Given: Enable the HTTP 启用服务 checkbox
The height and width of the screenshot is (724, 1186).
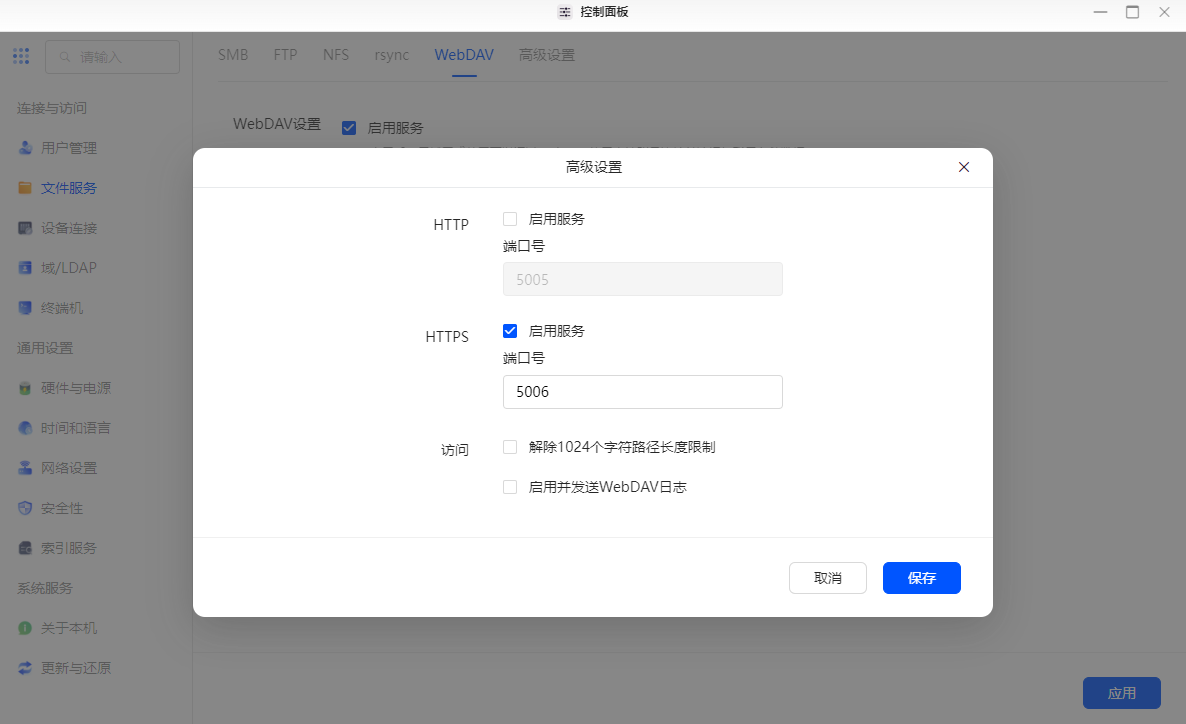Looking at the screenshot, I should click(x=510, y=219).
